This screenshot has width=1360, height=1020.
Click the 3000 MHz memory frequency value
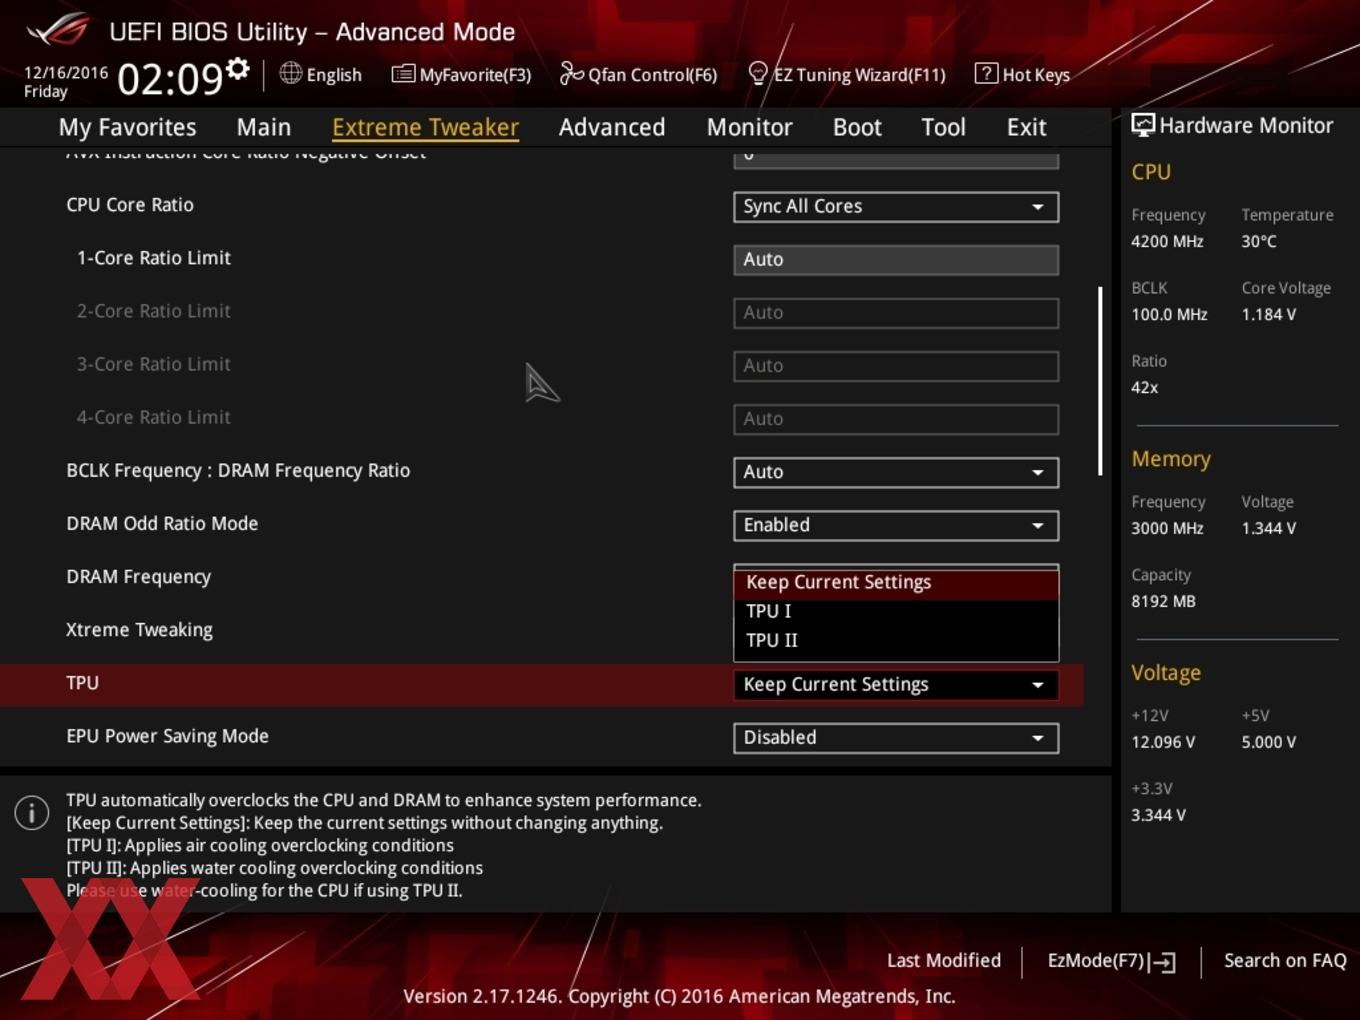tap(1167, 528)
